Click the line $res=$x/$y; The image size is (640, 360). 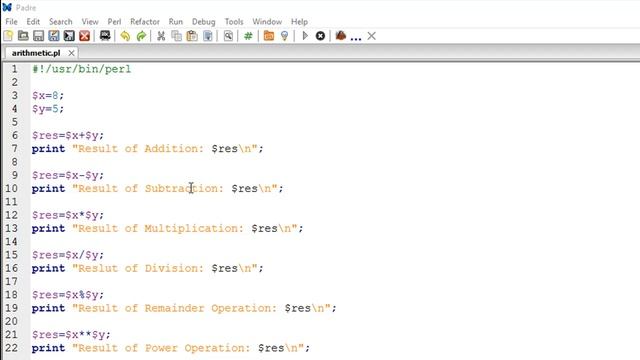[x=68, y=255]
